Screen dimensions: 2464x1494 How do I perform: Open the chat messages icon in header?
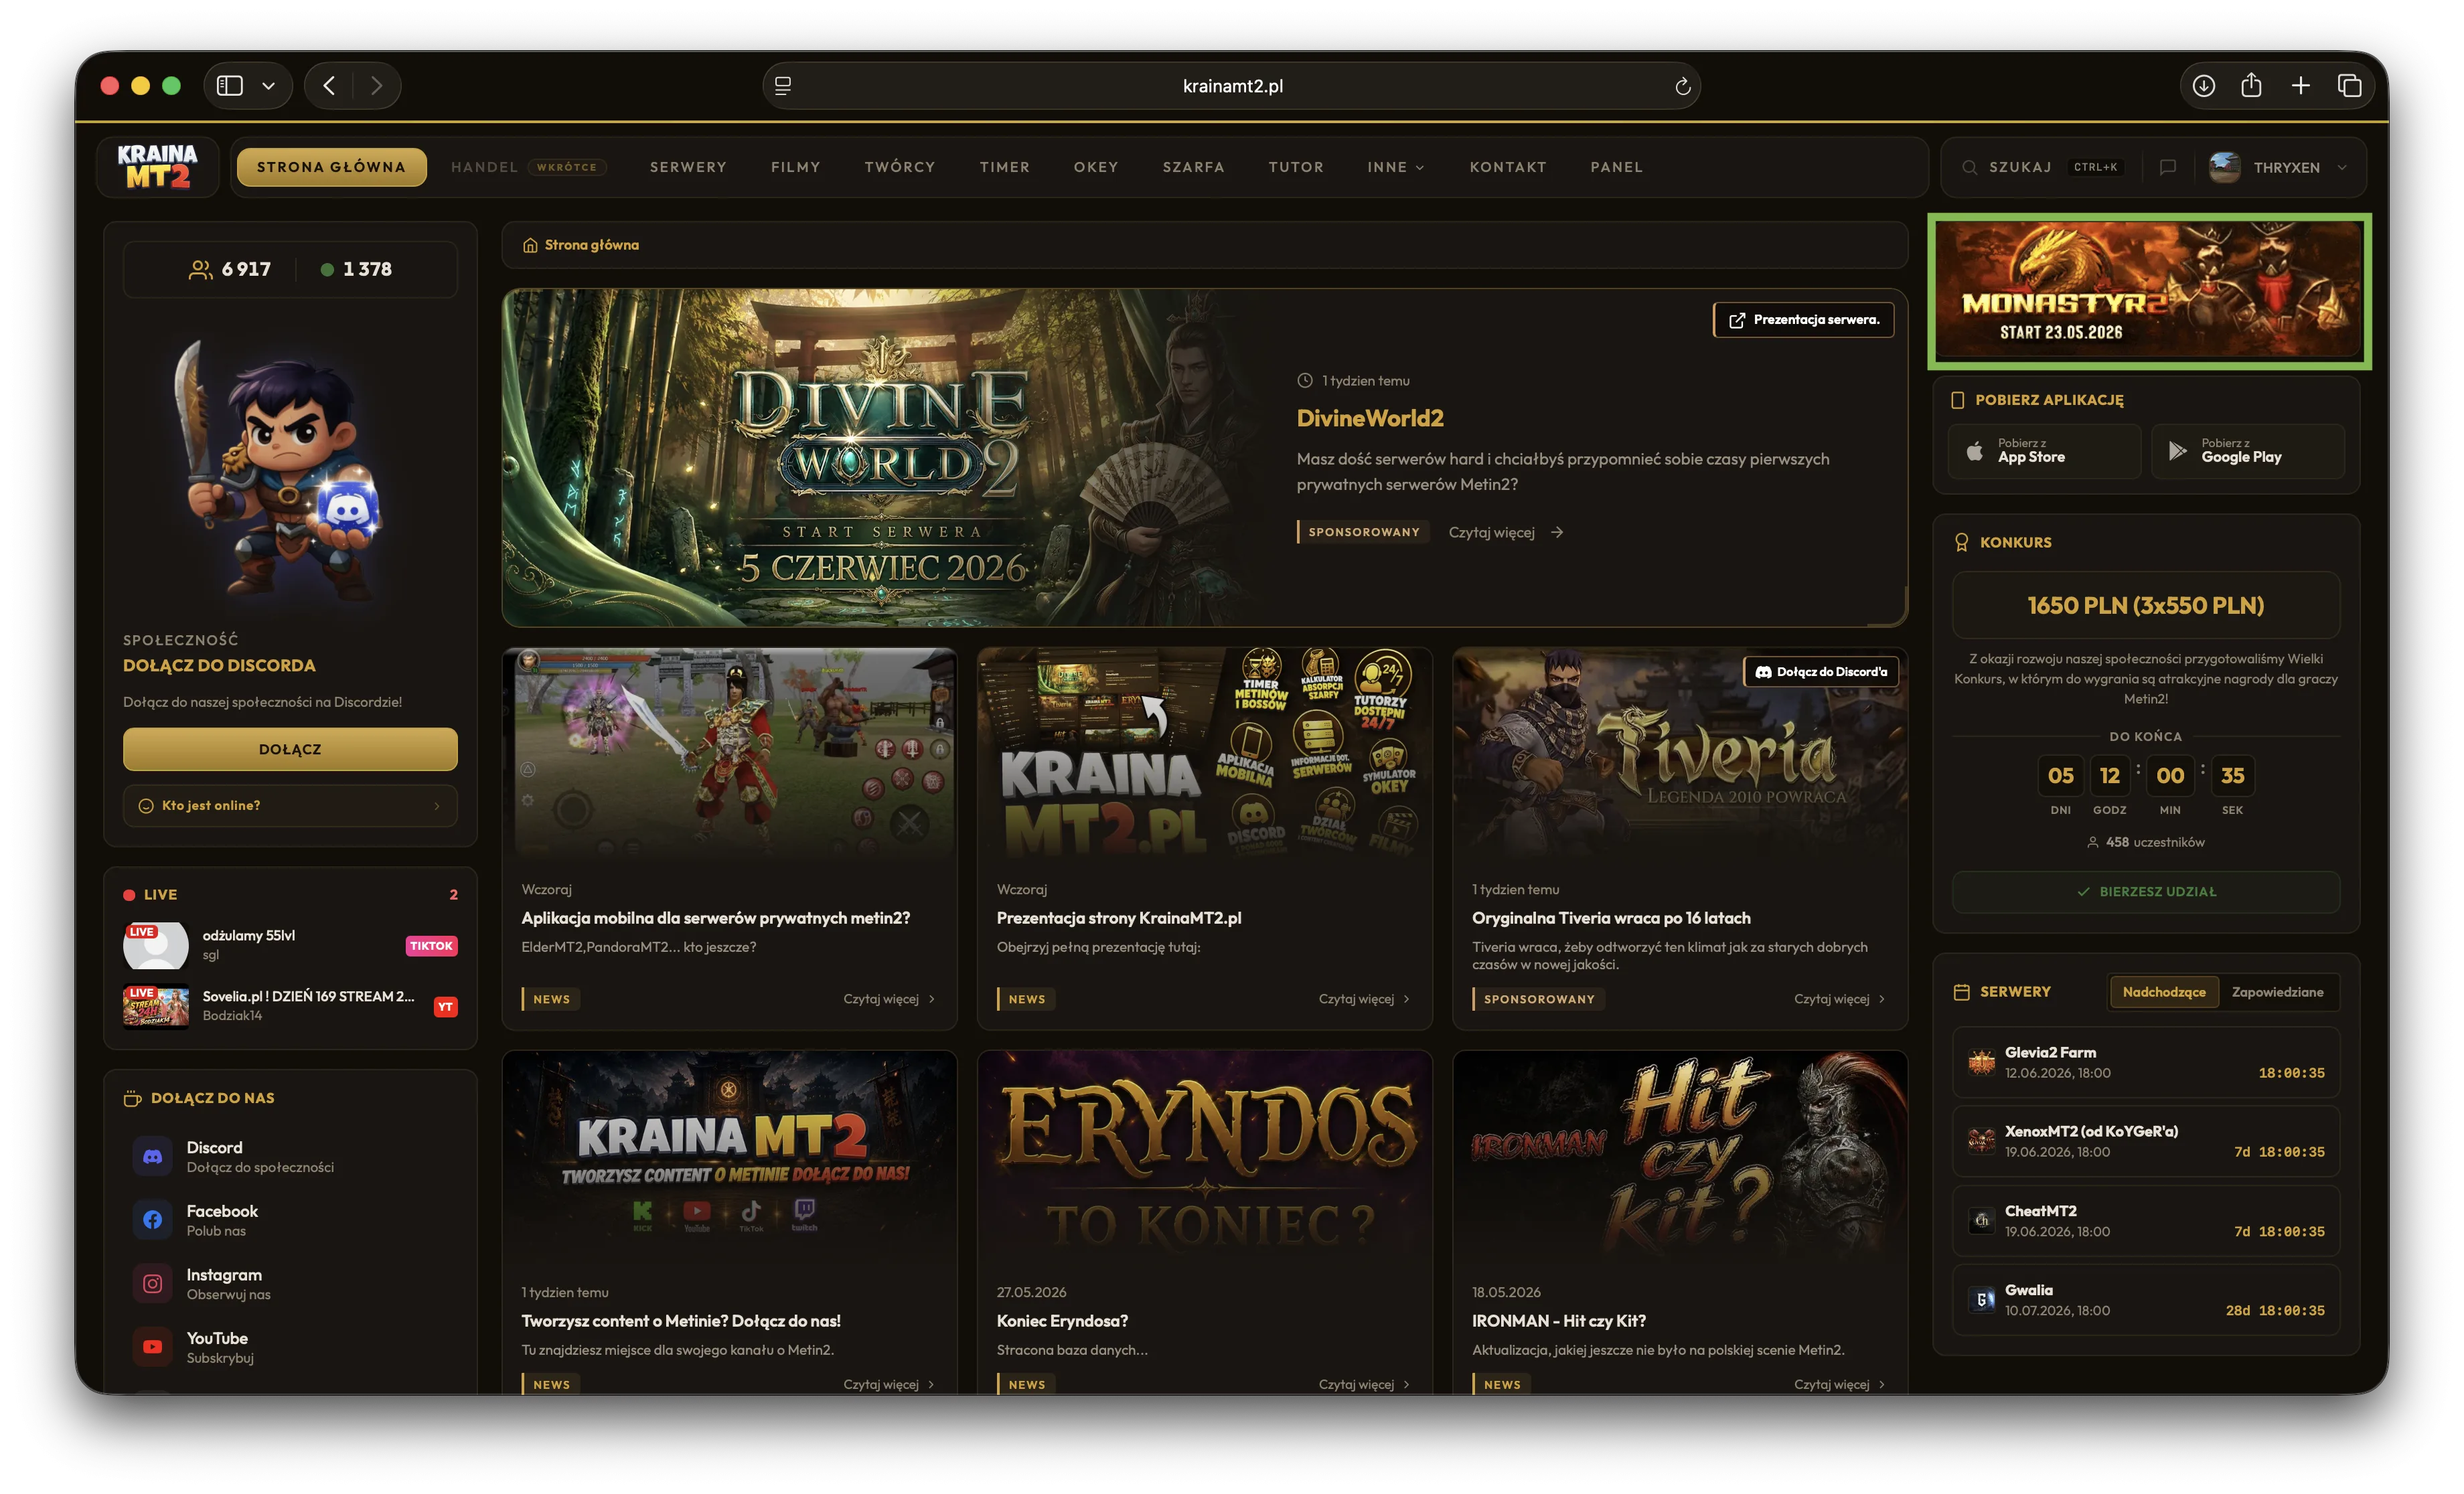pyautogui.click(x=2167, y=167)
